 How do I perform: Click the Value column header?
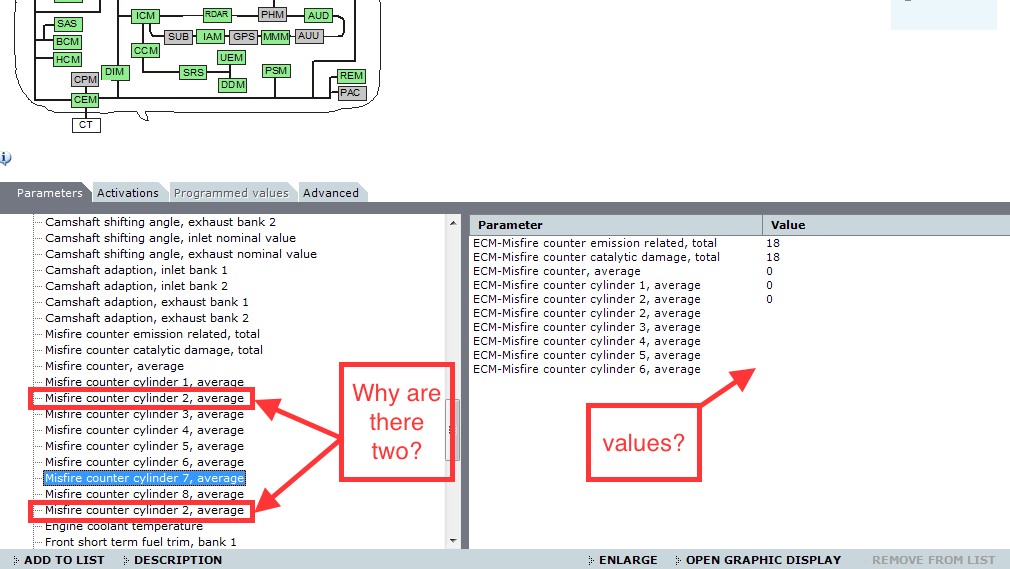click(x=788, y=225)
